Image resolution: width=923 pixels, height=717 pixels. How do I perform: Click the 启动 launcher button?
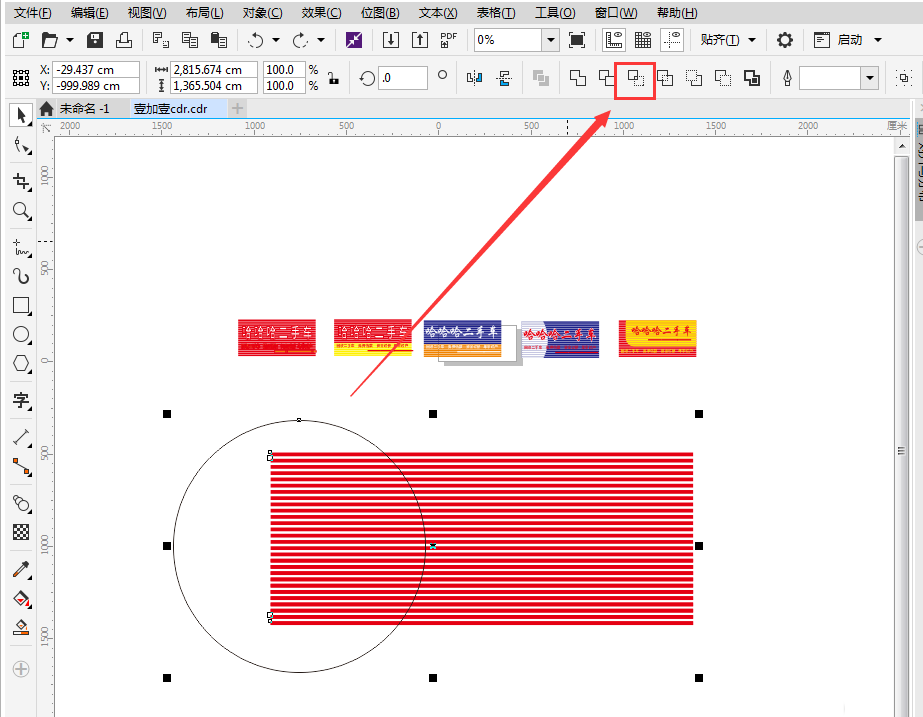click(x=849, y=40)
